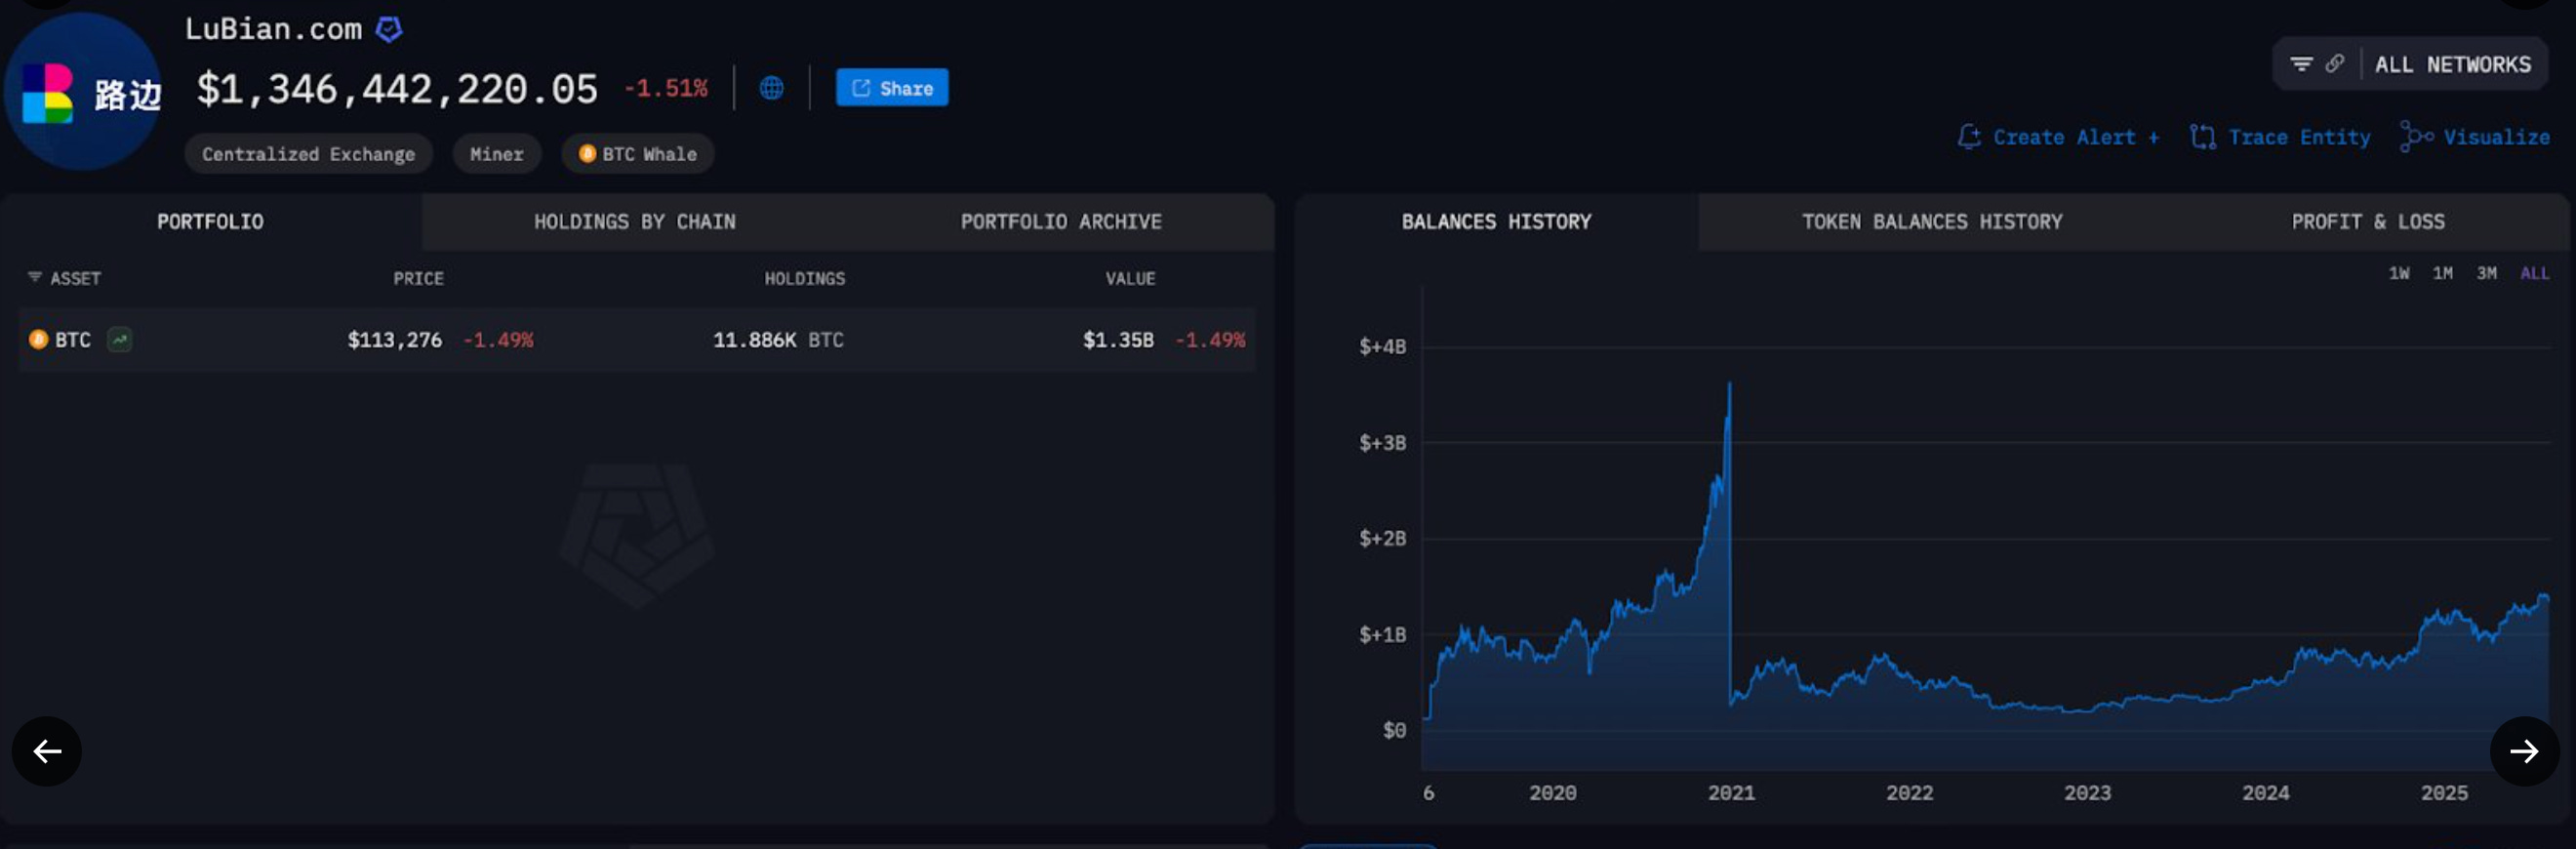Select the Miner tag
This screenshot has height=849, width=2576.
[x=497, y=154]
